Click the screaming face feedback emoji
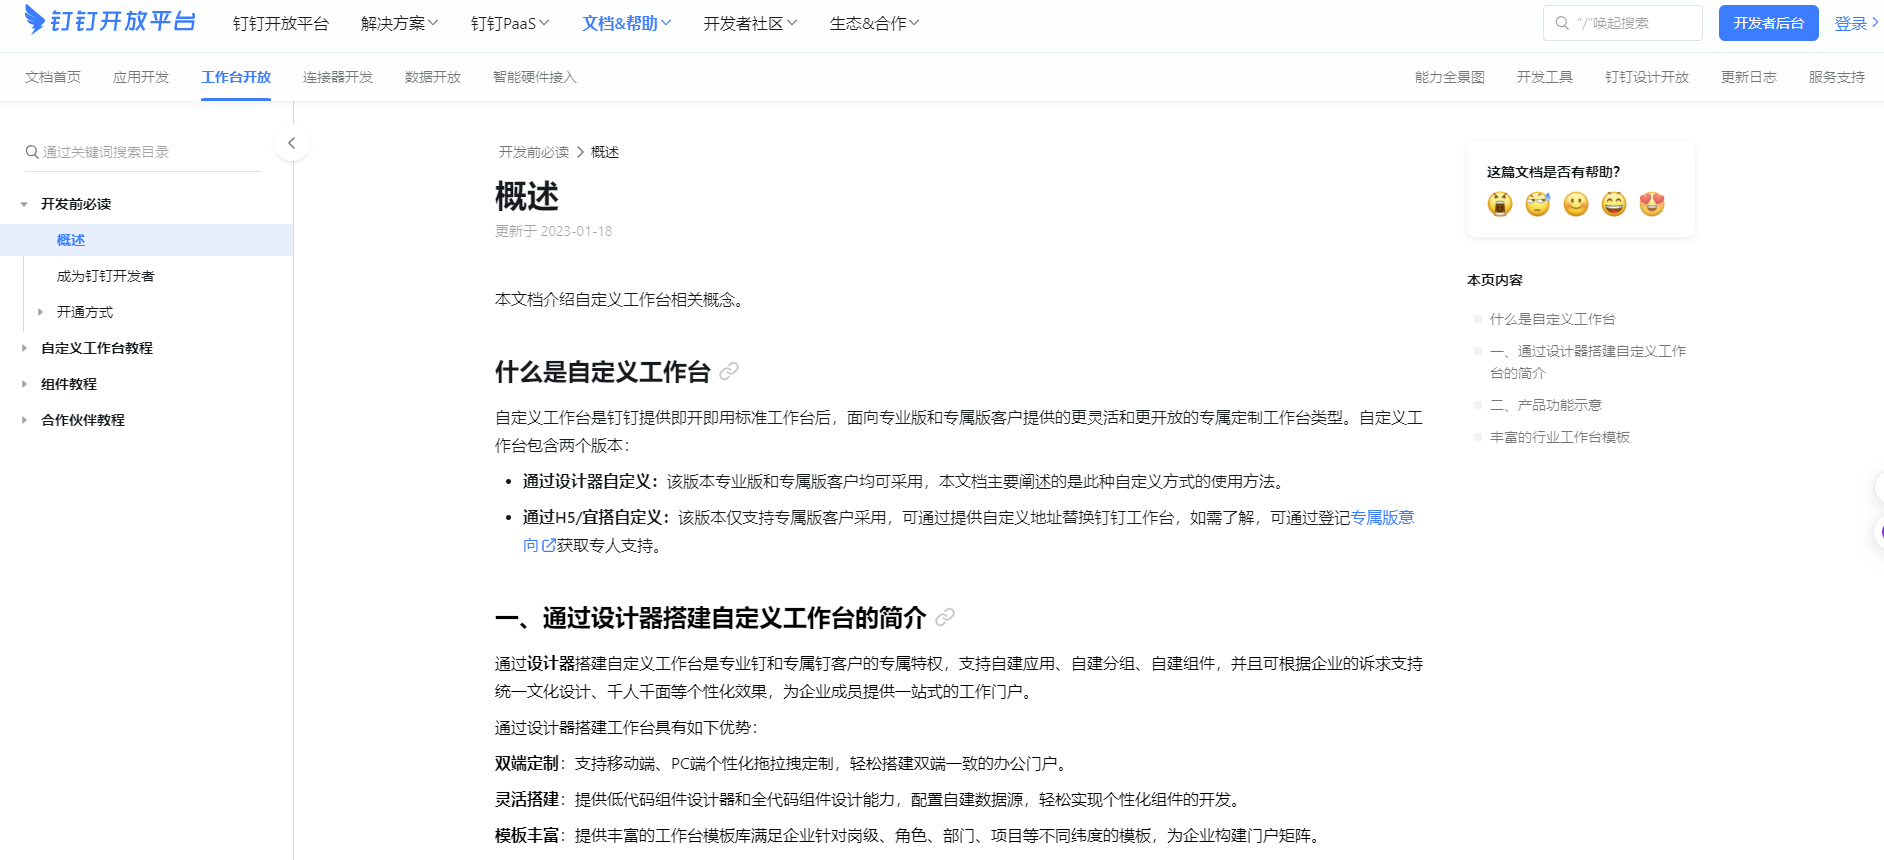The height and width of the screenshot is (860, 1884). (x=1499, y=204)
